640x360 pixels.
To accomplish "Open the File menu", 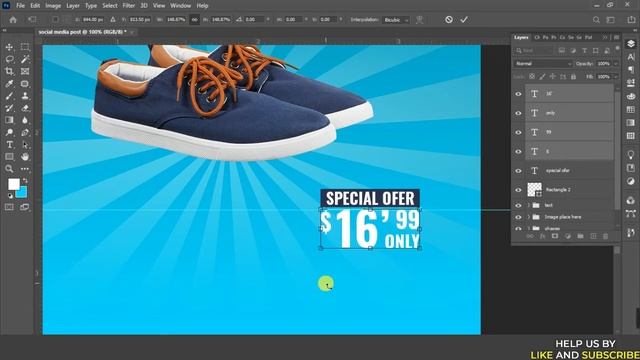I will coord(20,6).
